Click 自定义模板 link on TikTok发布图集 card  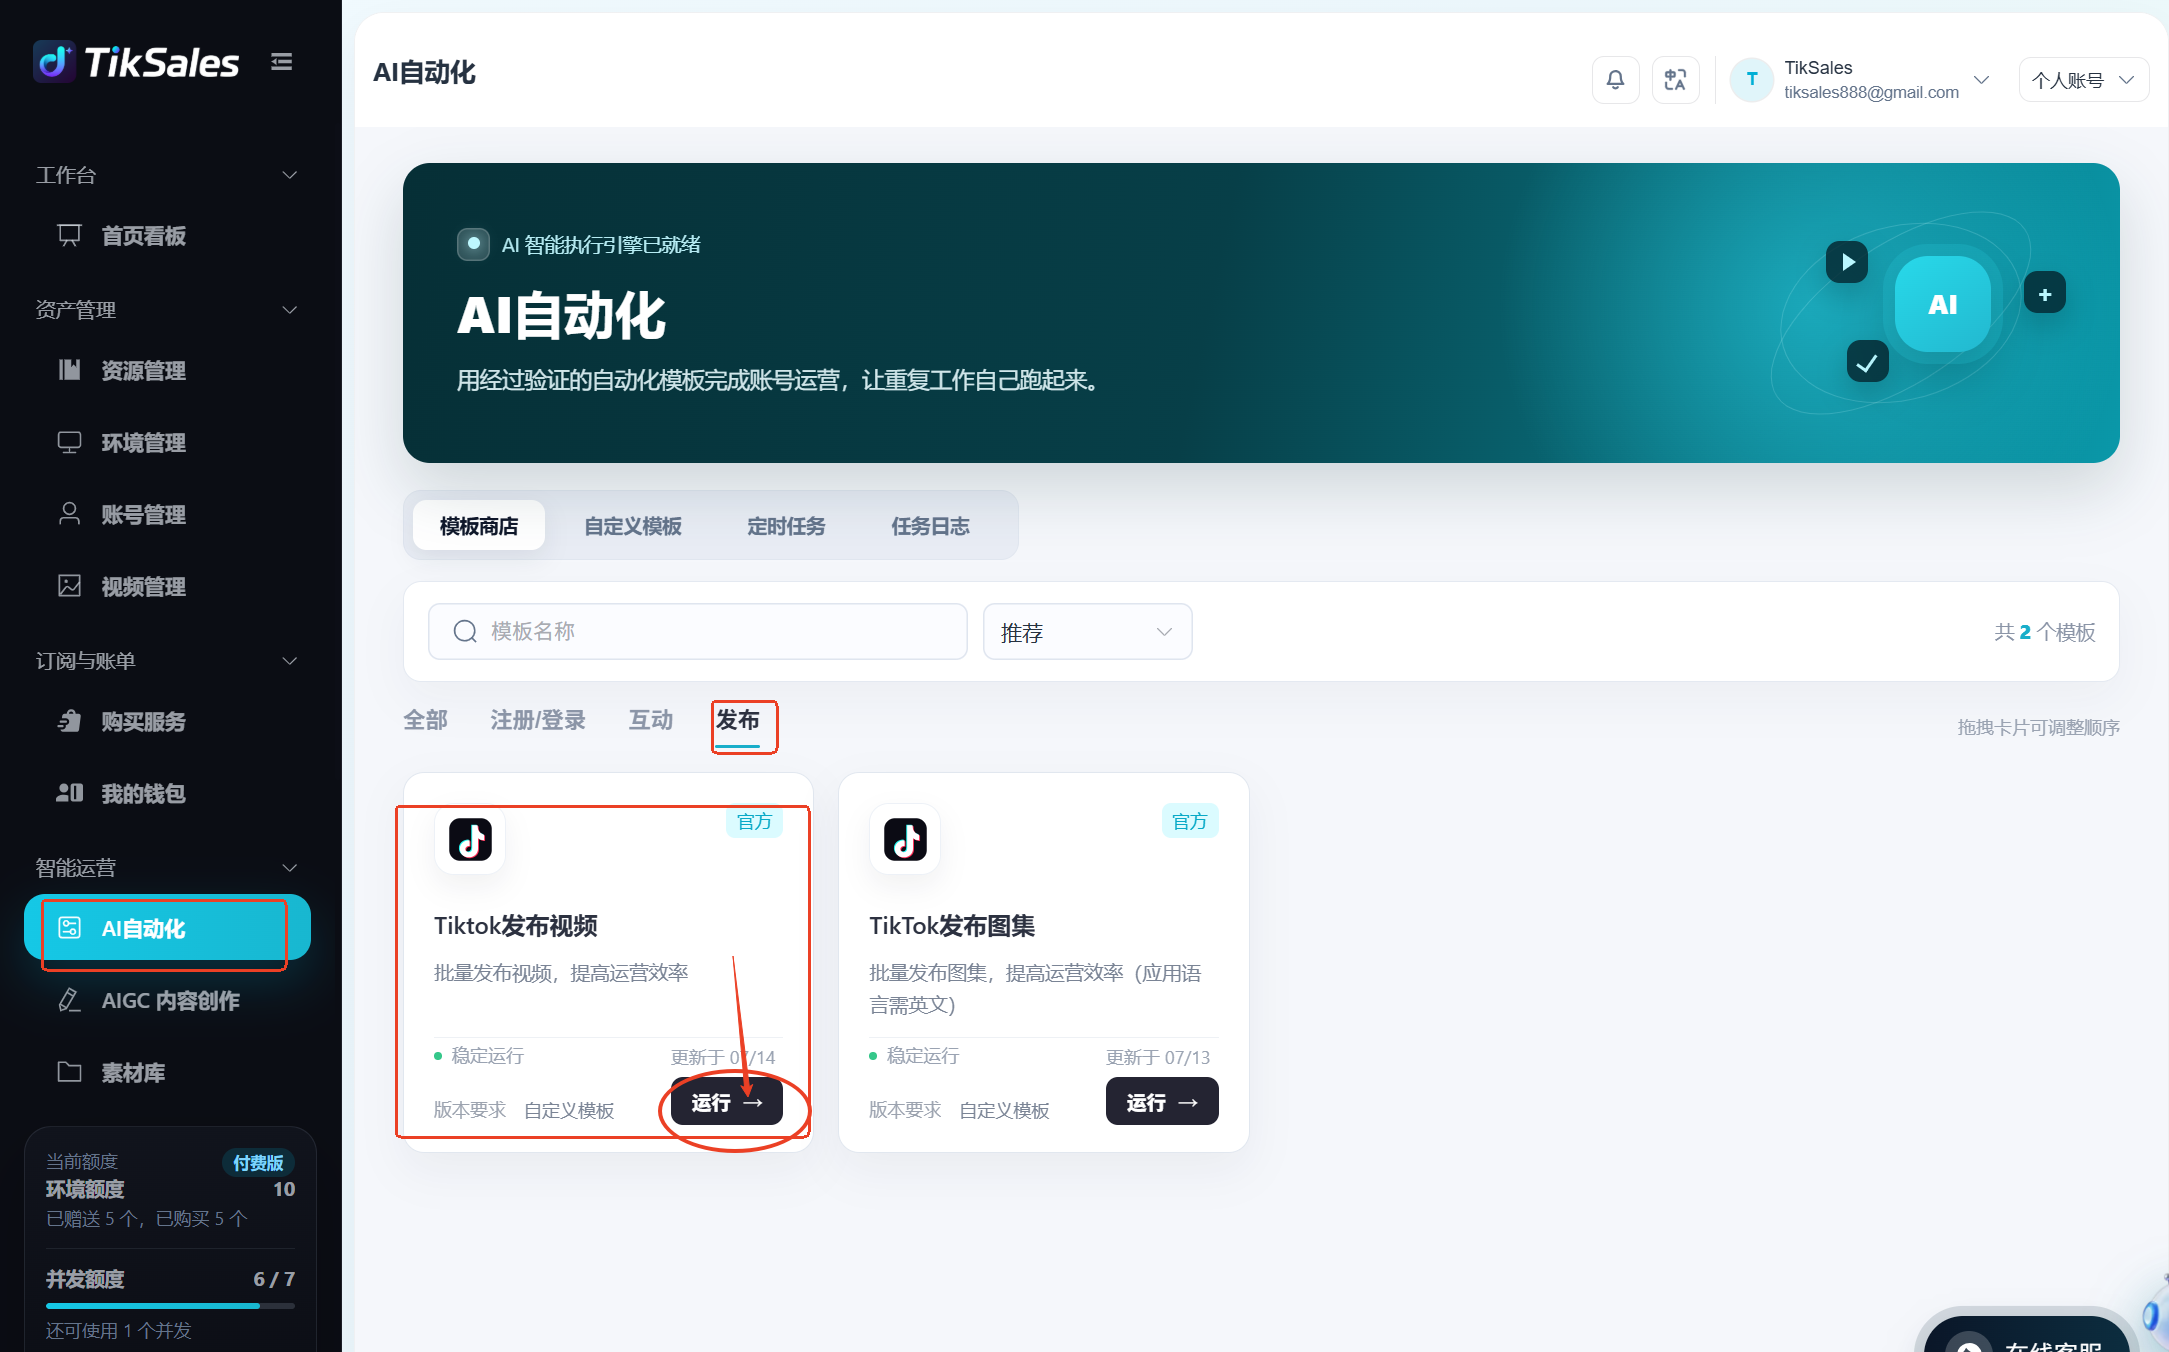(x=1004, y=1110)
